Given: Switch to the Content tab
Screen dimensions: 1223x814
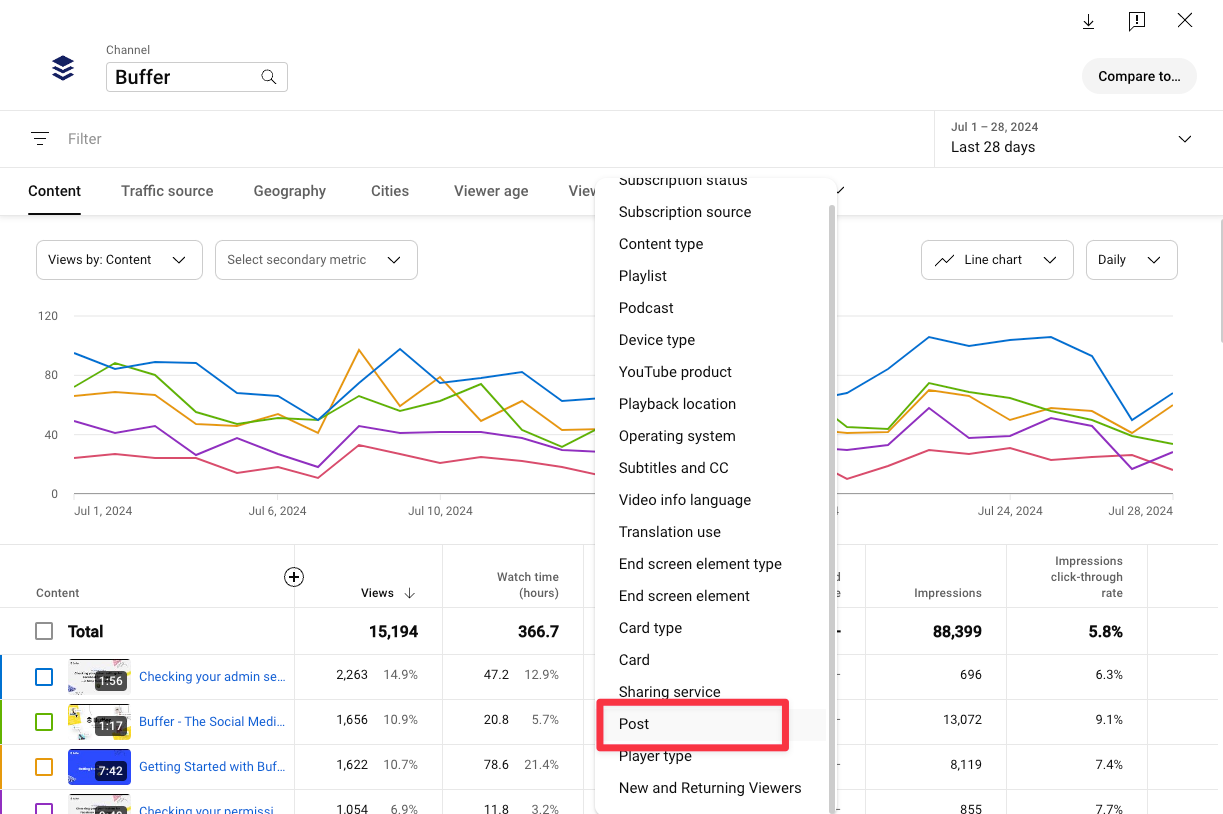Looking at the screenshot, I should pyautogui.click(x=54, y=191).
